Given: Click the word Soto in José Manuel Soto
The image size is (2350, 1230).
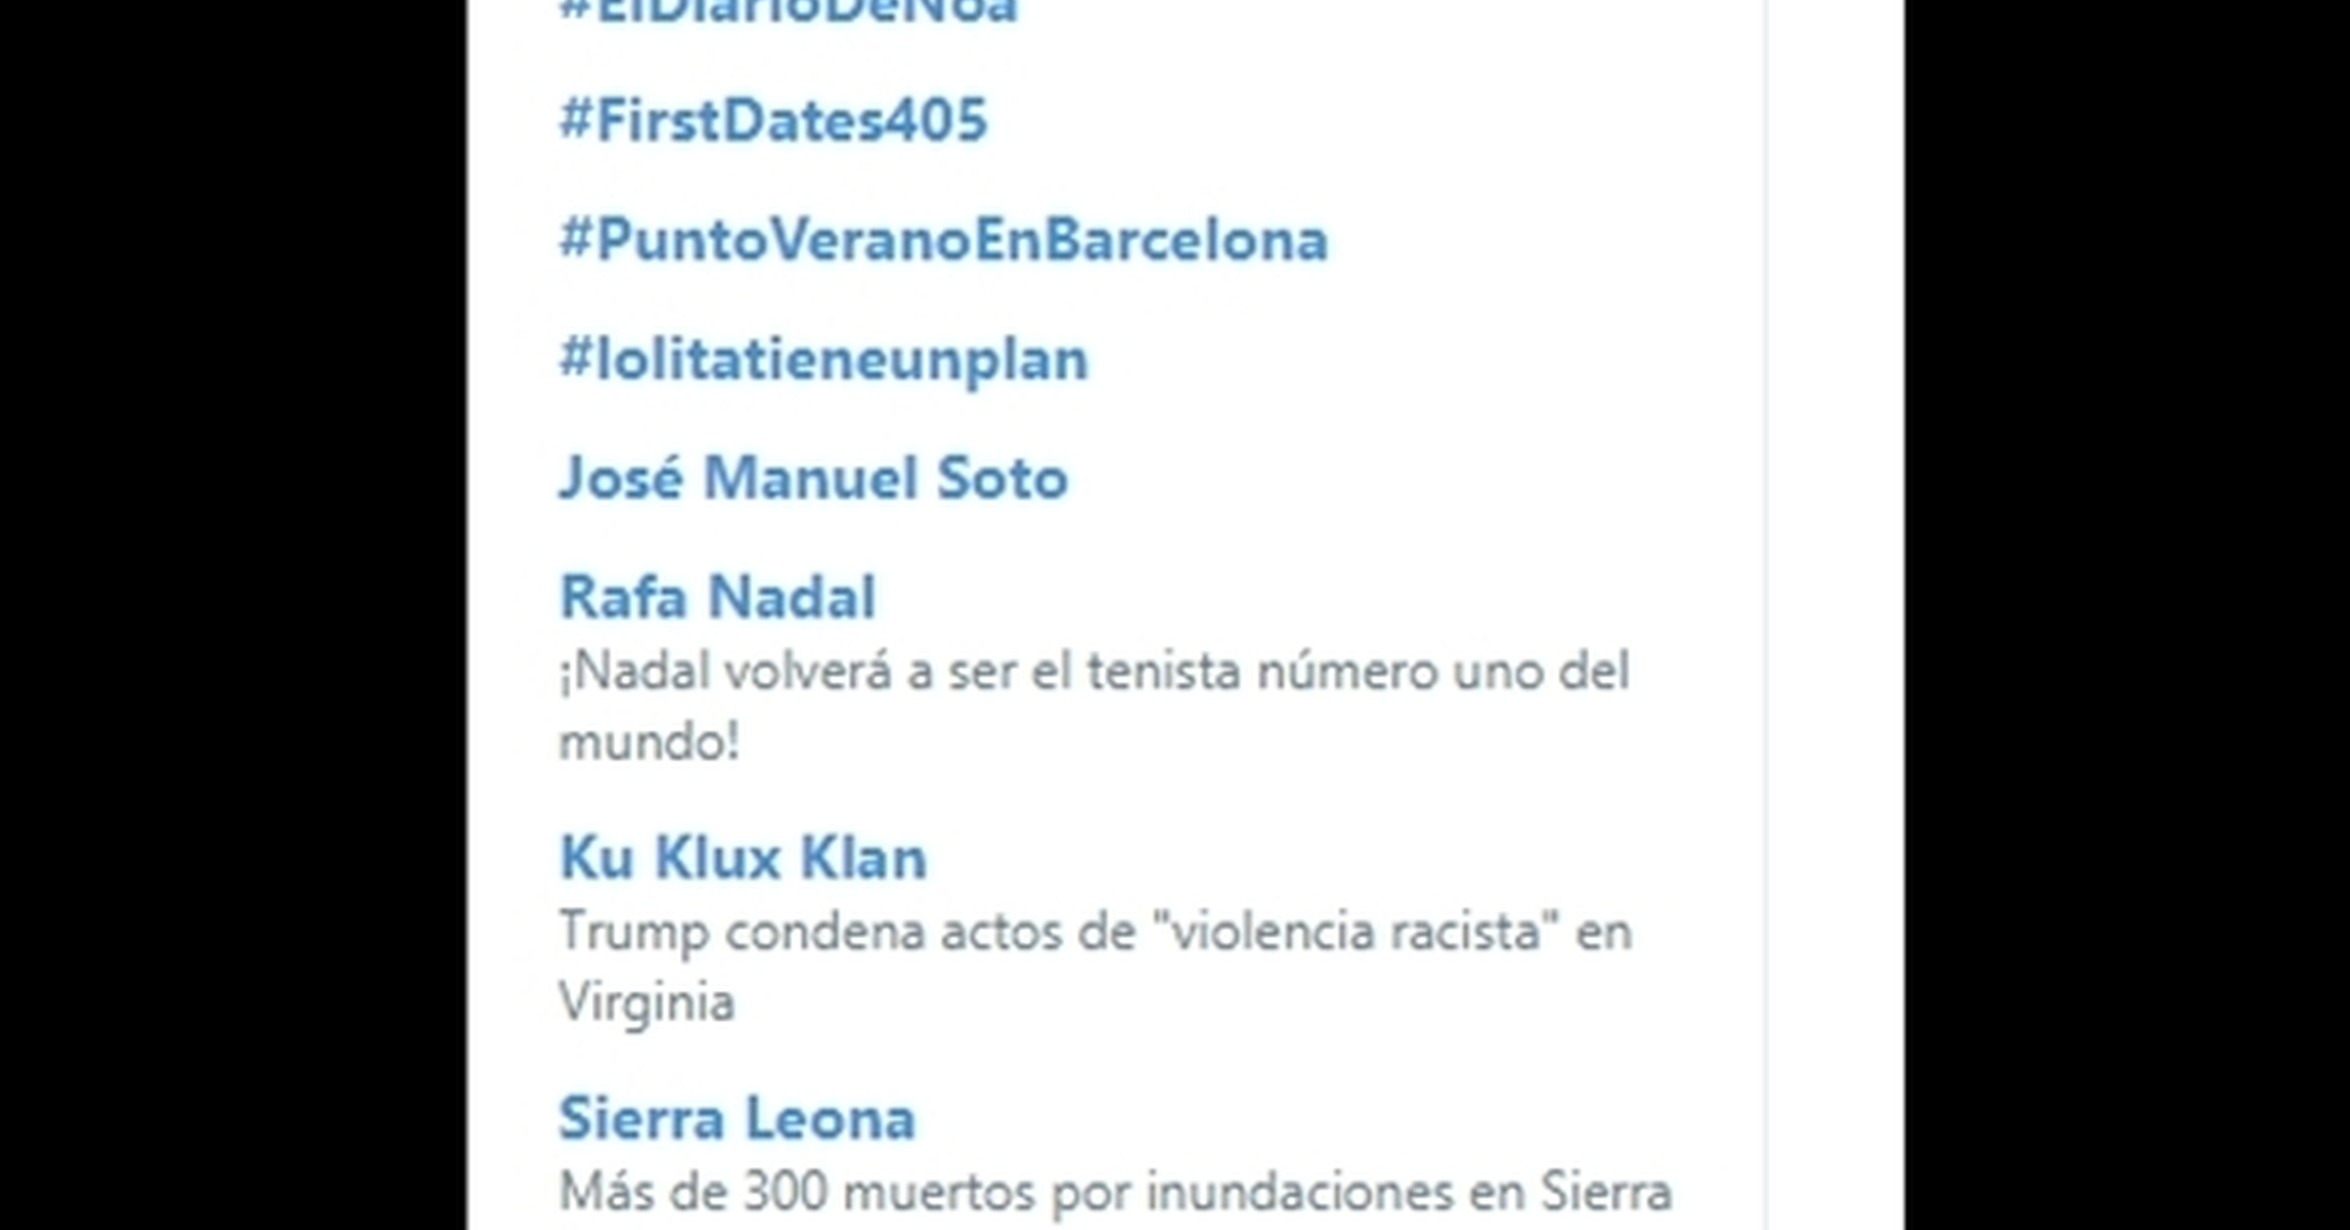Looking at the screenshot, I should point(1002,477).
